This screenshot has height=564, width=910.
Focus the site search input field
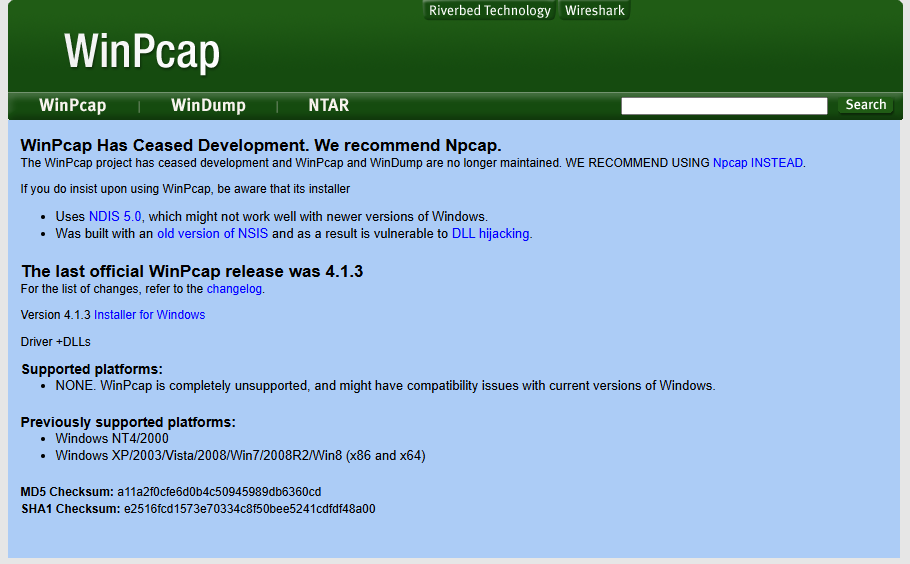(x=724, y=106)
